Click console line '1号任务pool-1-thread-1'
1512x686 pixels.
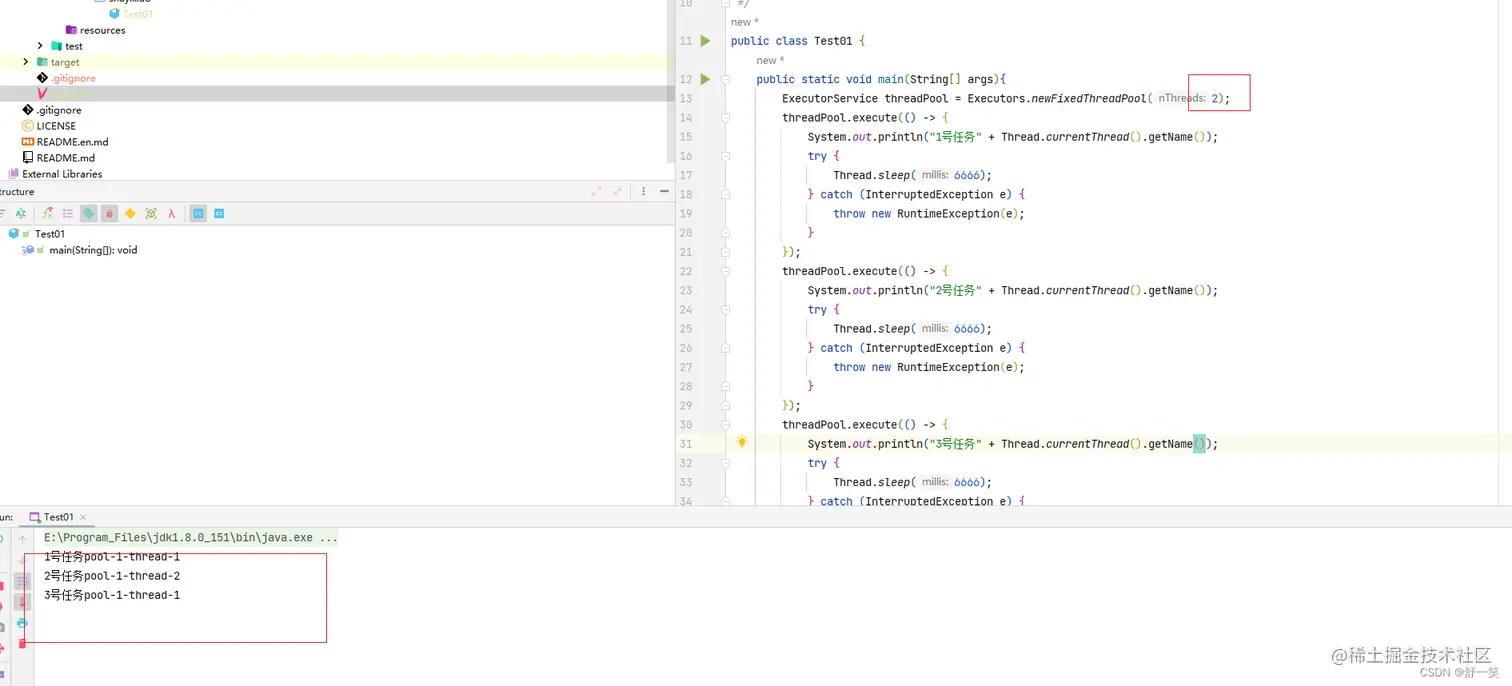point(112,557)
